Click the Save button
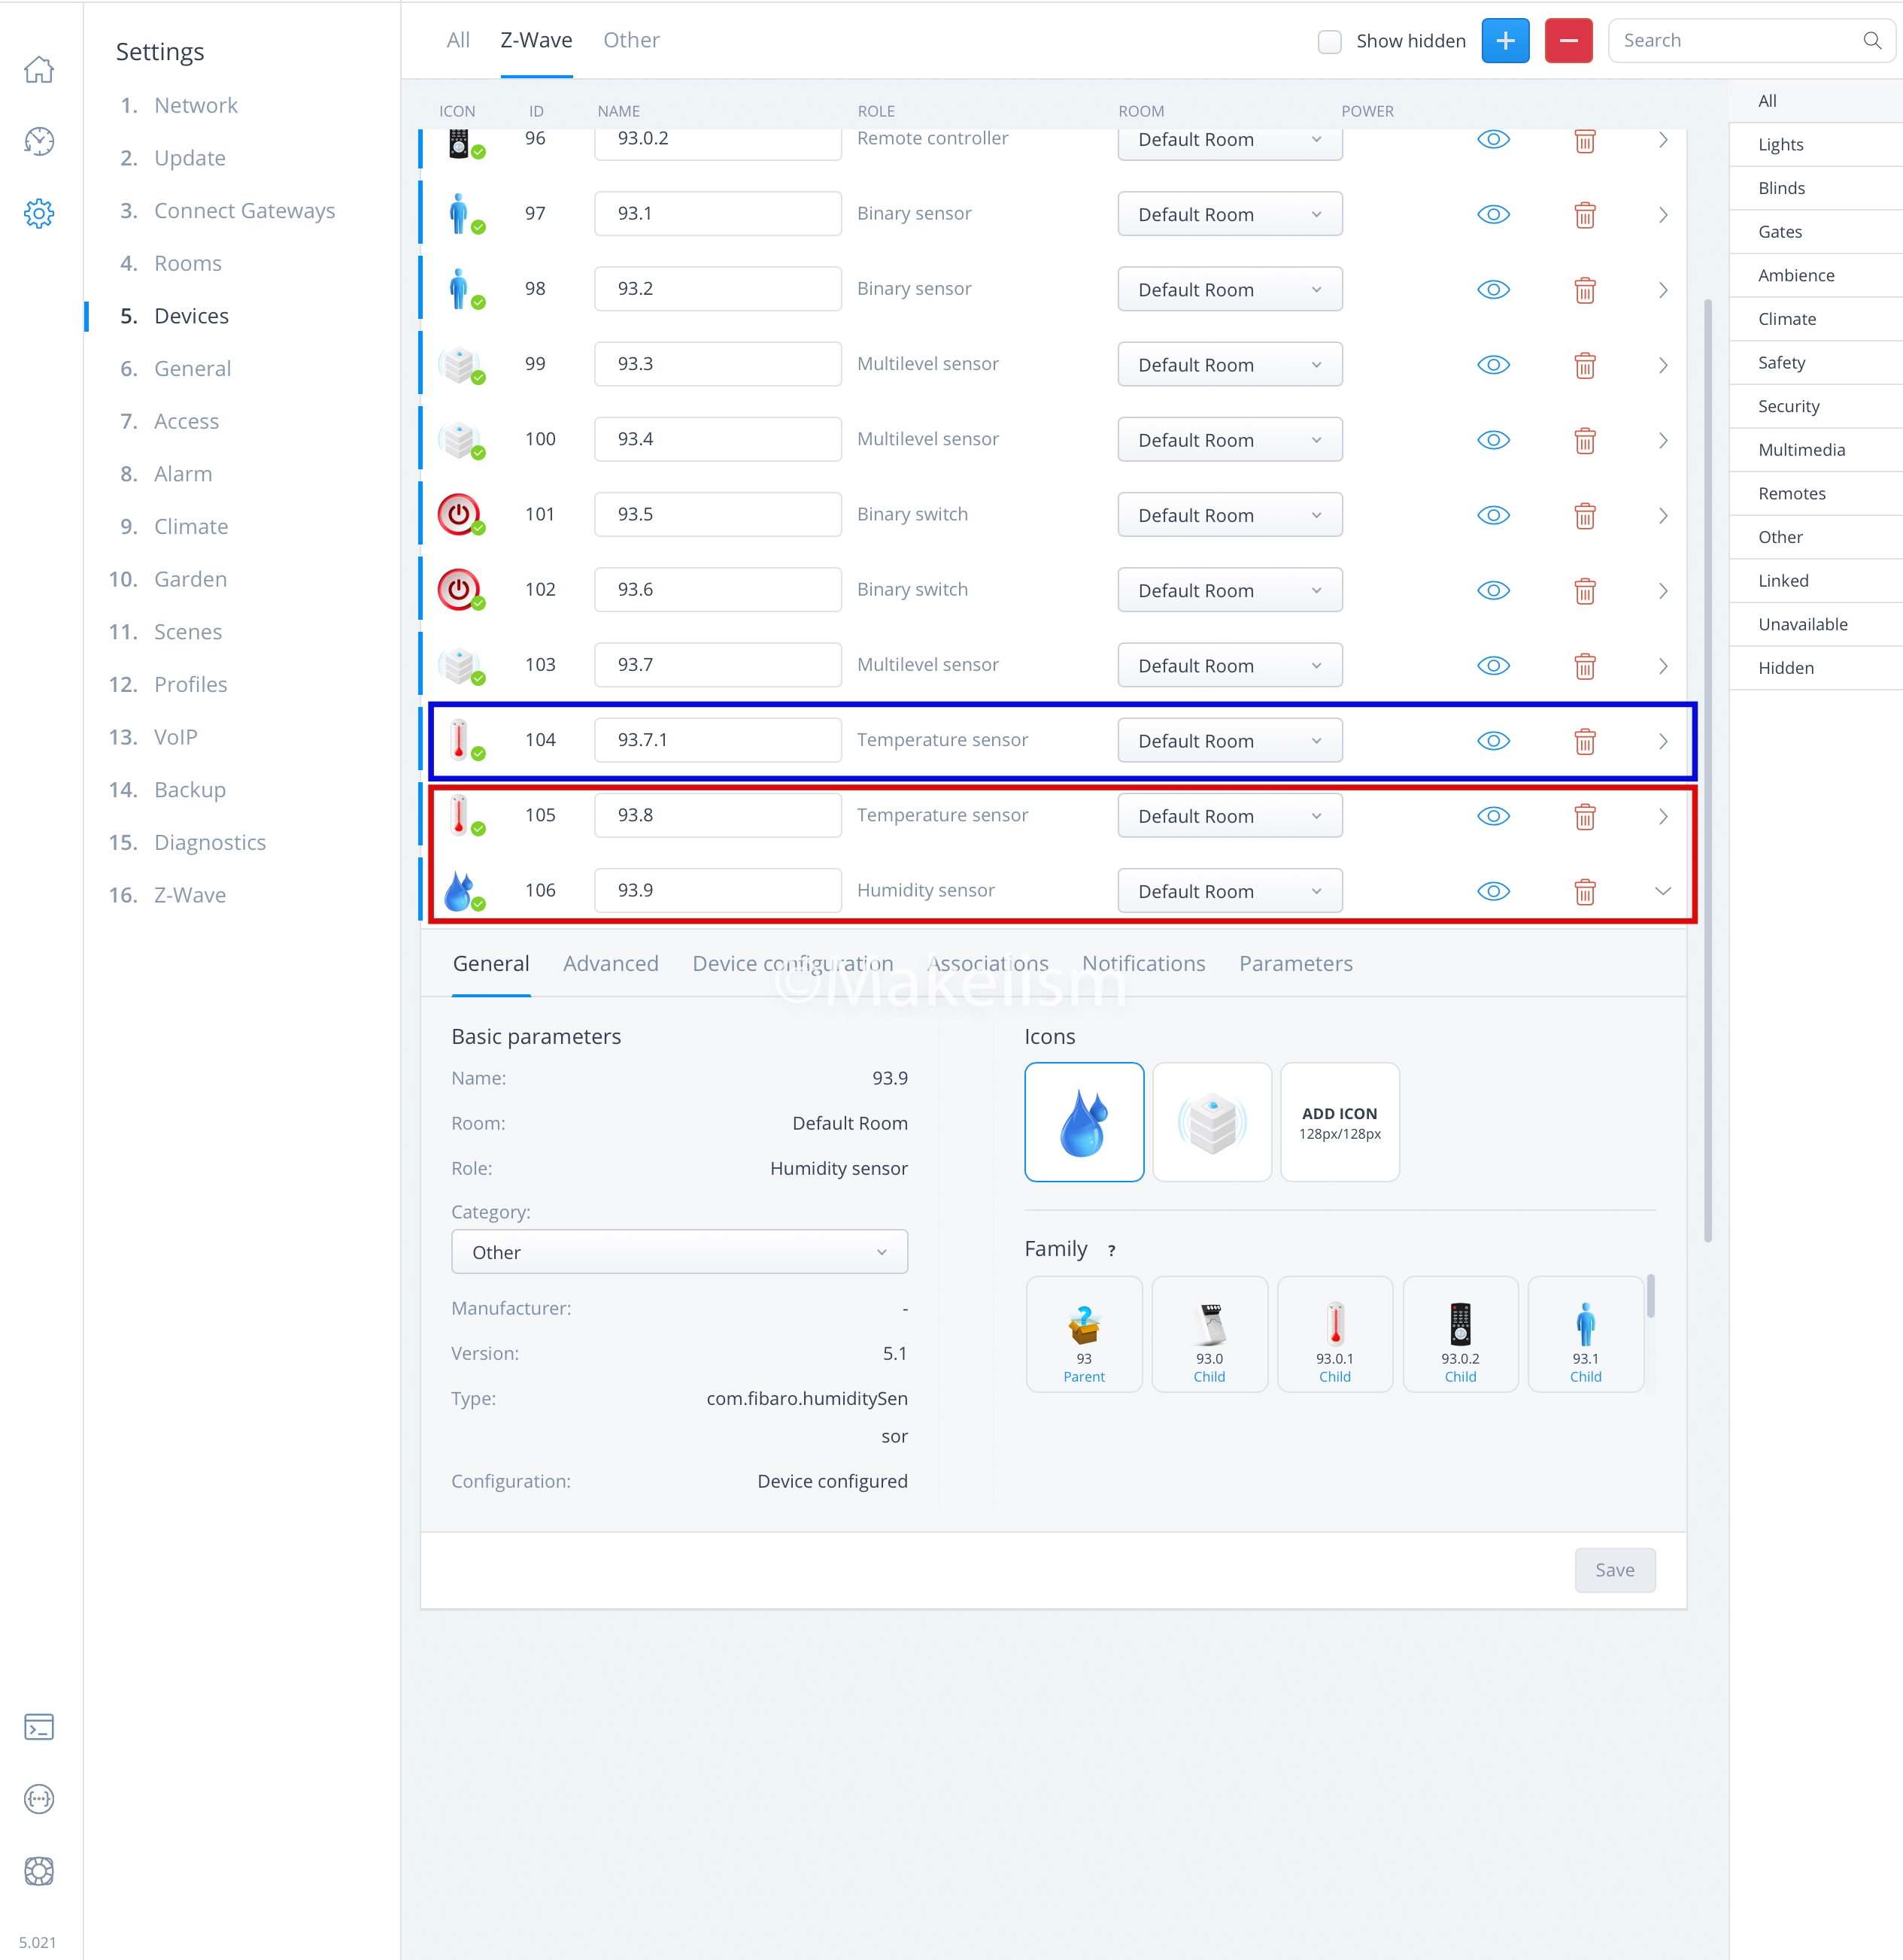The image size is (1903, 1960). click(x=1614, y=1570)
